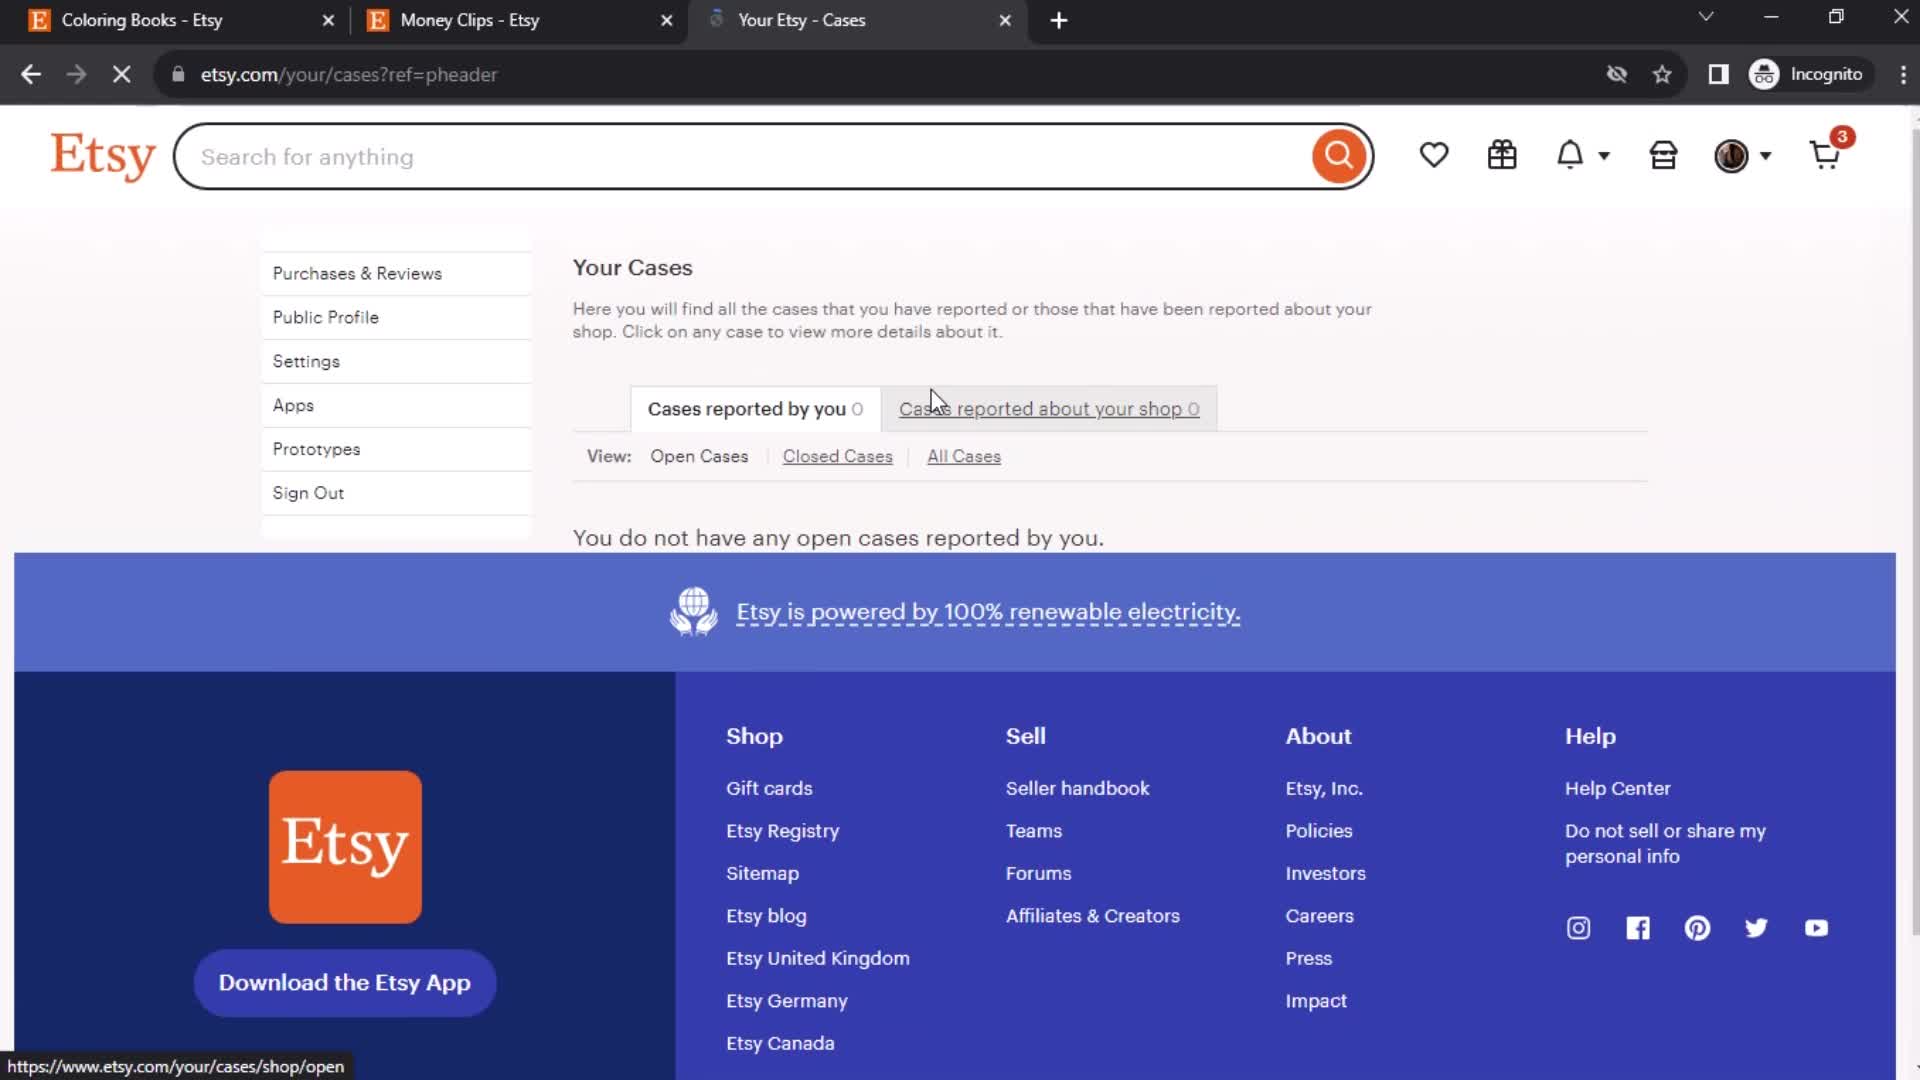The image size is (1920, 1080).
Task: Open a new browser tab
Action: pos(1059,20)
